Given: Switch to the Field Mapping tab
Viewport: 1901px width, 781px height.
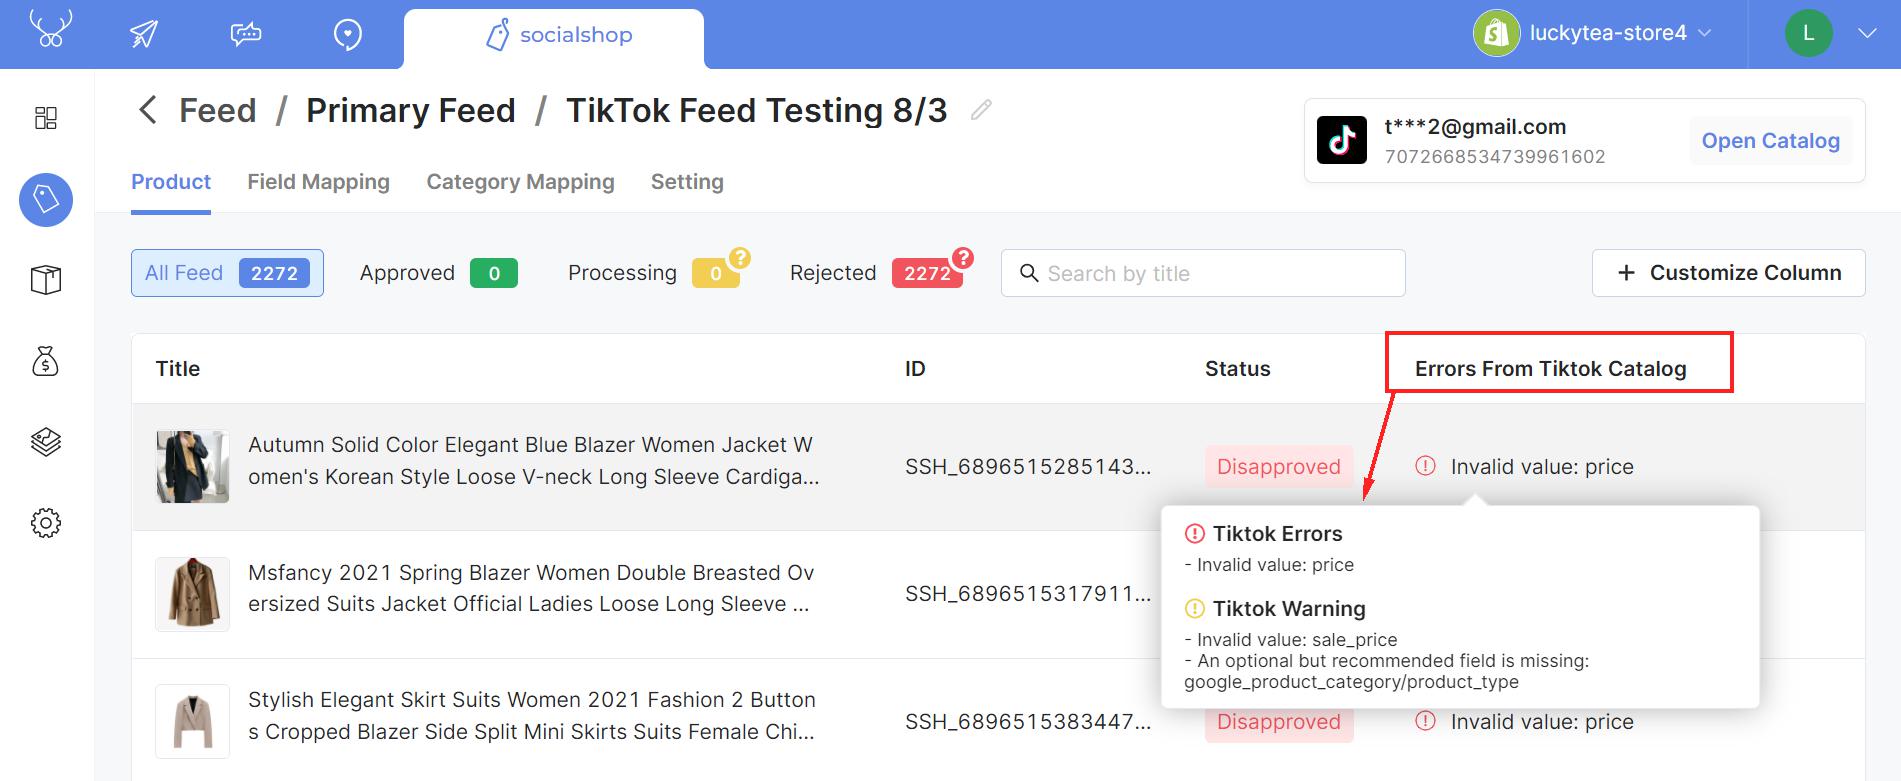Looking at the screenshot, I should [x=319, y=182].
